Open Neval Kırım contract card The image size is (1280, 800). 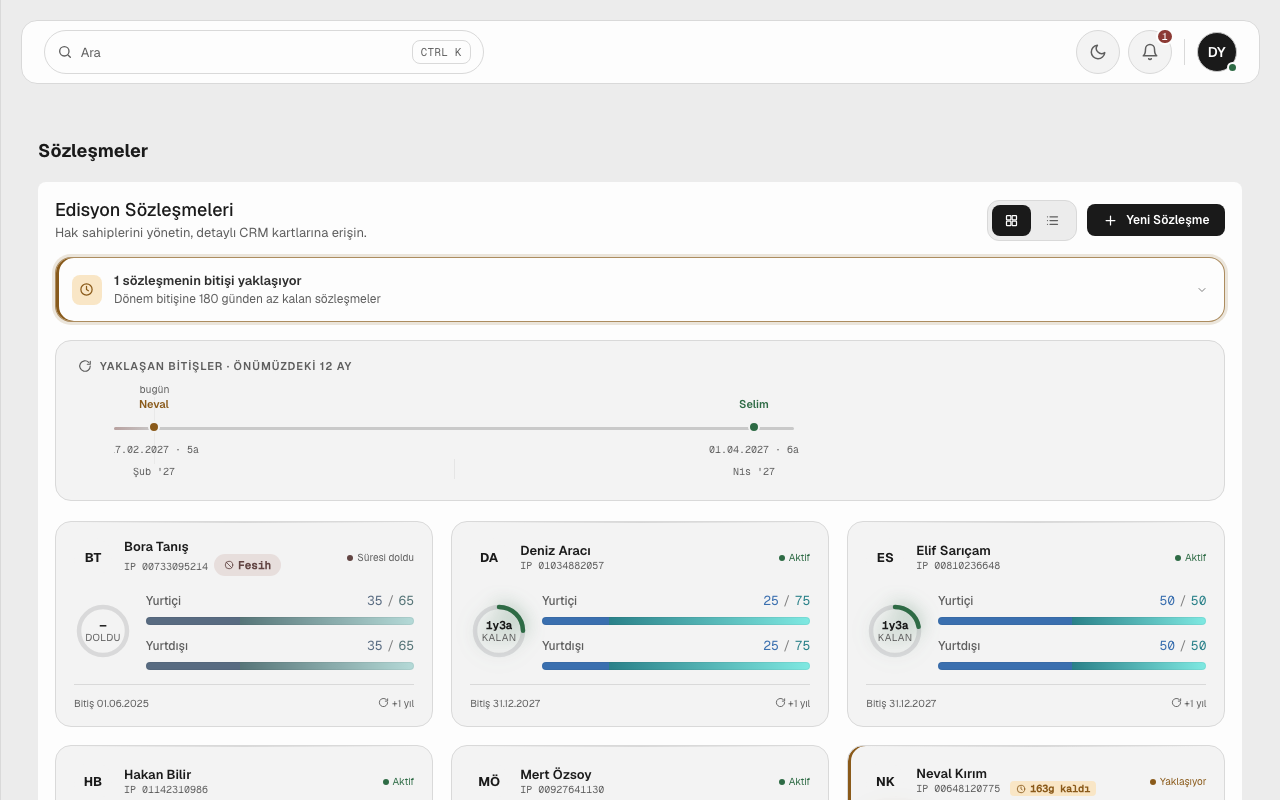(1036, 772)
